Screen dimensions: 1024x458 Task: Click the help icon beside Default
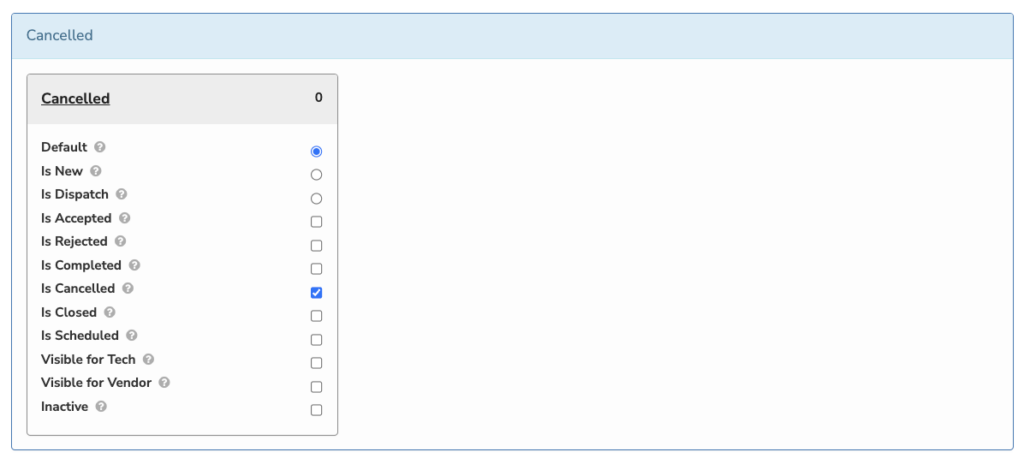point(100,147)
